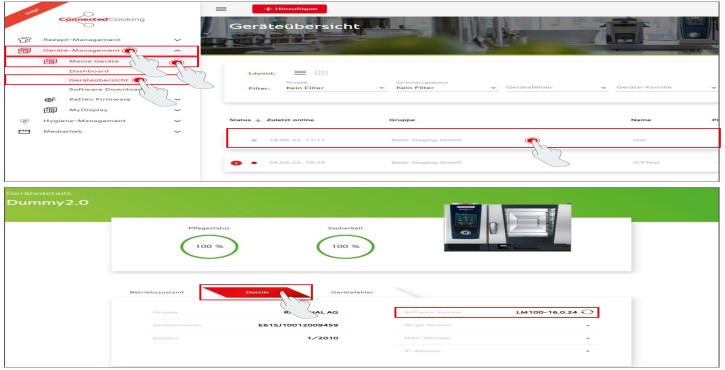
Task: Click the Name cell of the 11:17 device
Action: pos(639,140)
